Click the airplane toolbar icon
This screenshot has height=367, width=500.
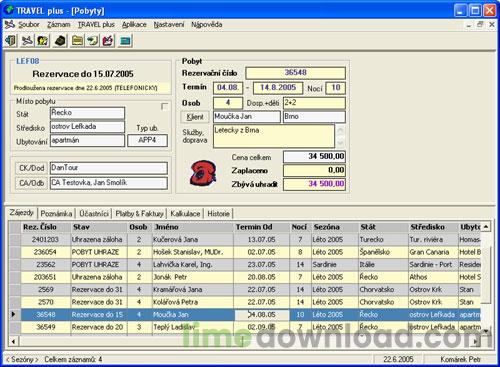coord(27,41)
